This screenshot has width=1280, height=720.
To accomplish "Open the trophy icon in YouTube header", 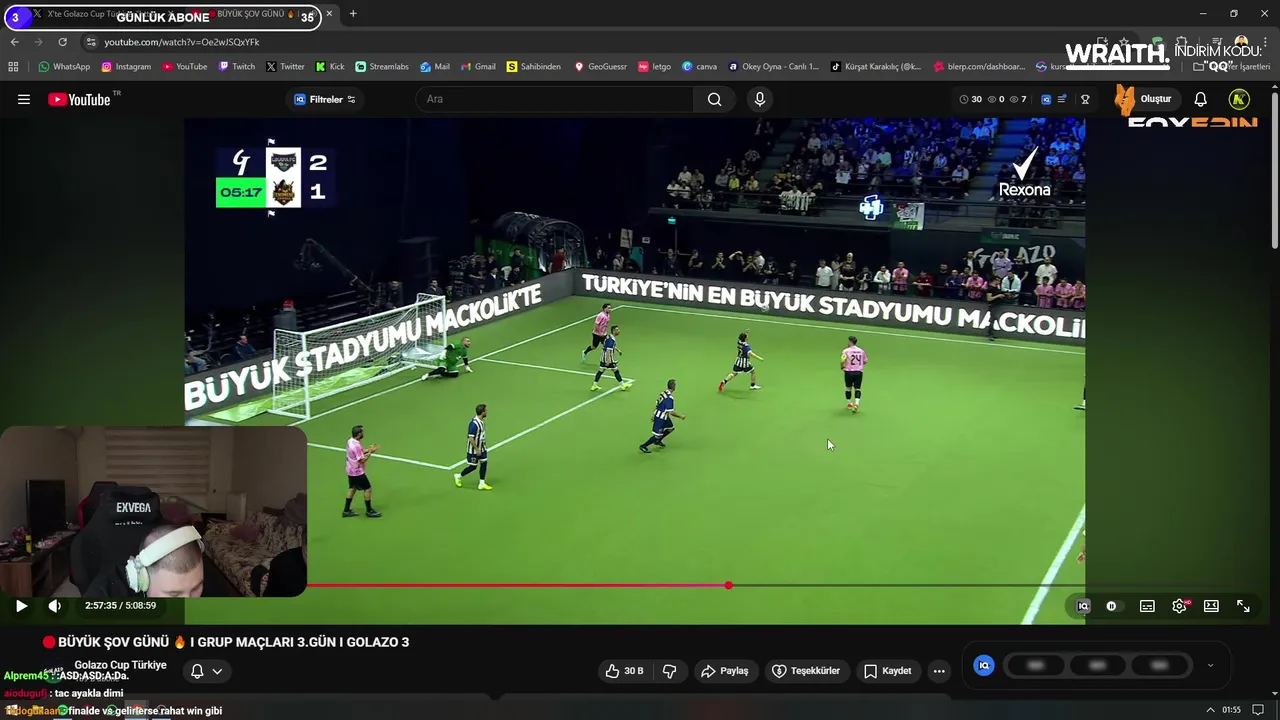I will pyautogui.click(x=1085, y=99).
